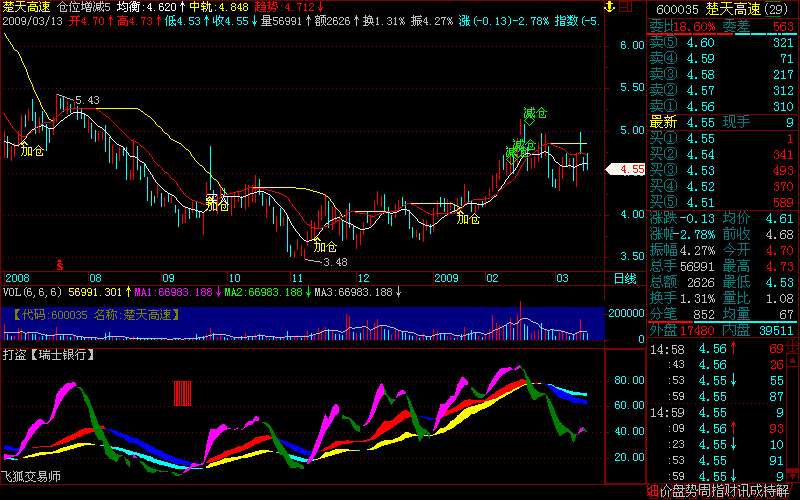Click the 4.55 current price tag on the axis
Image resolution: width=800 pixels, height=500 pixels.
pyautogui.click(x=626, y=169)
